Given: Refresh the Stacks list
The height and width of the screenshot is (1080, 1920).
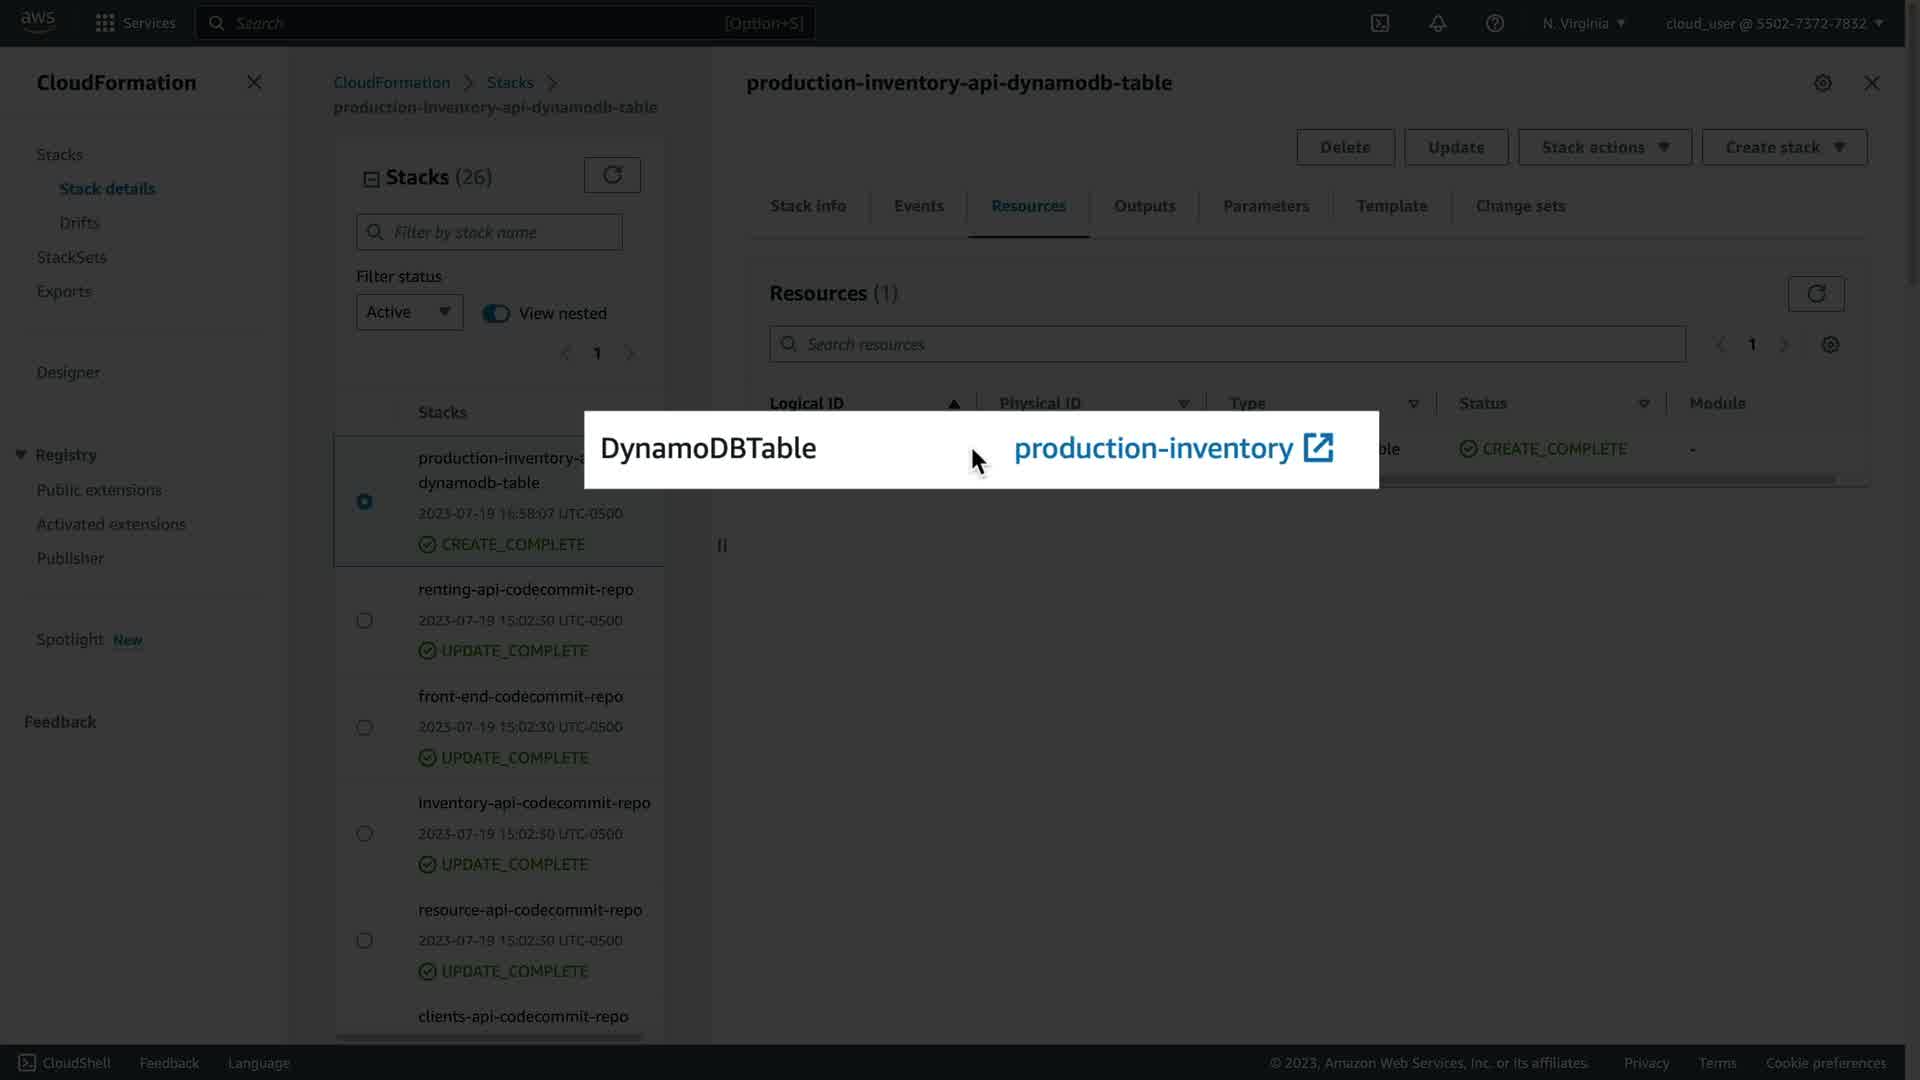Looking at the screenshot, I should [x=612, y=176].
